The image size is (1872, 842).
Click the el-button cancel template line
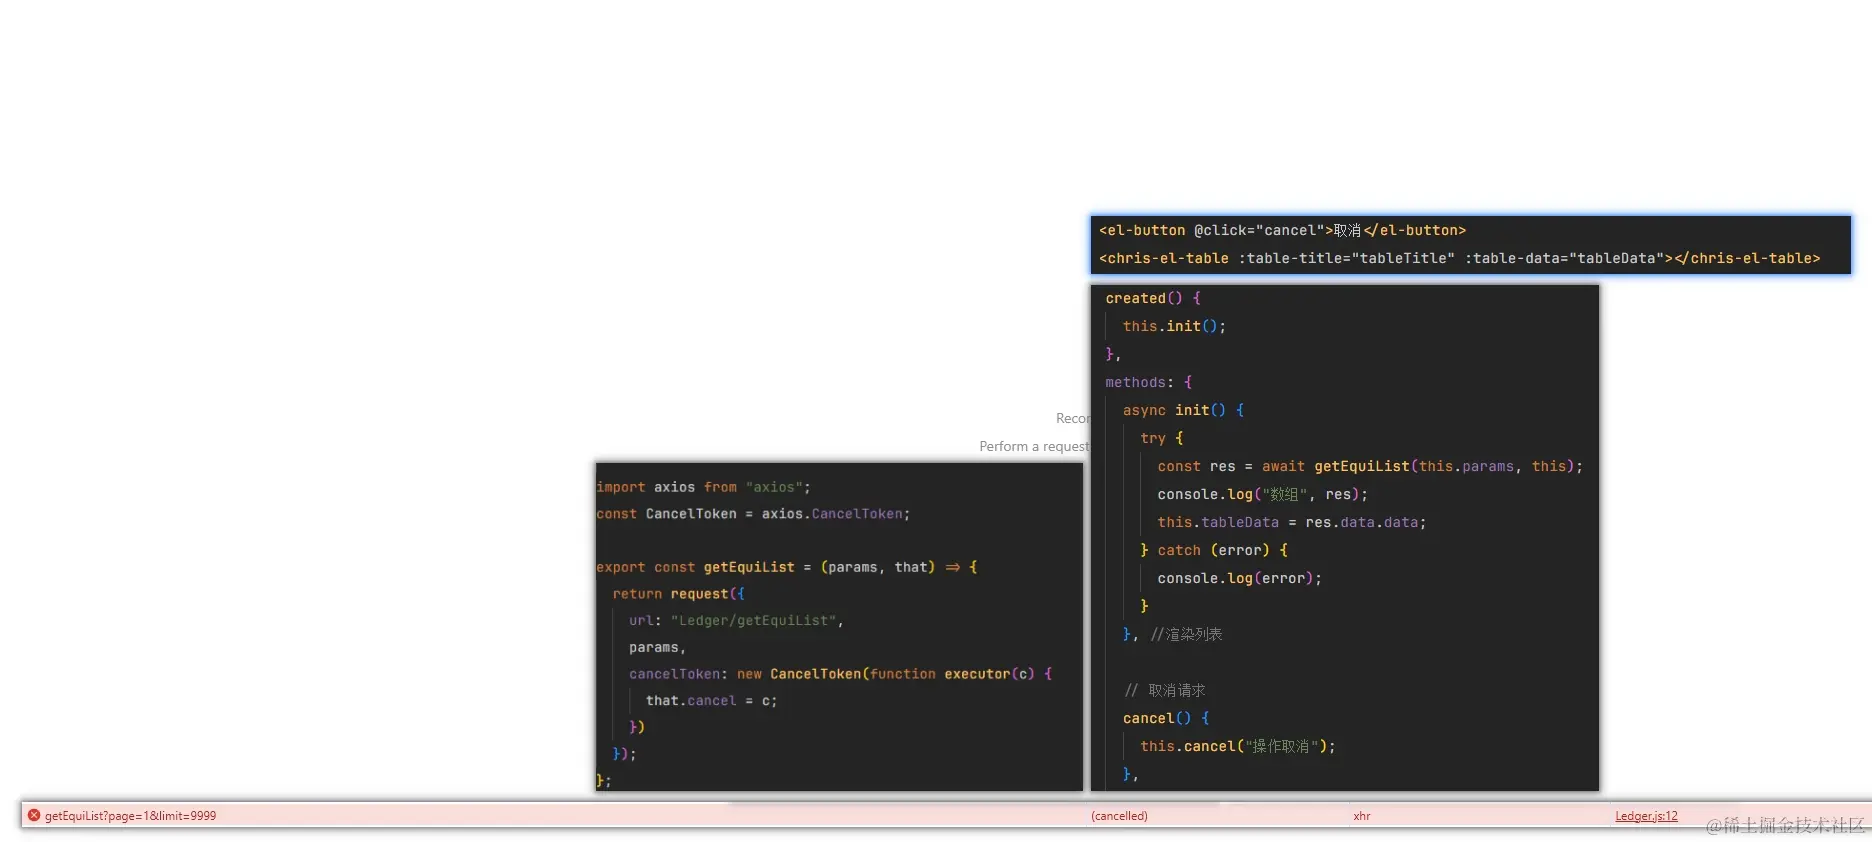(x=1282, y=230)
